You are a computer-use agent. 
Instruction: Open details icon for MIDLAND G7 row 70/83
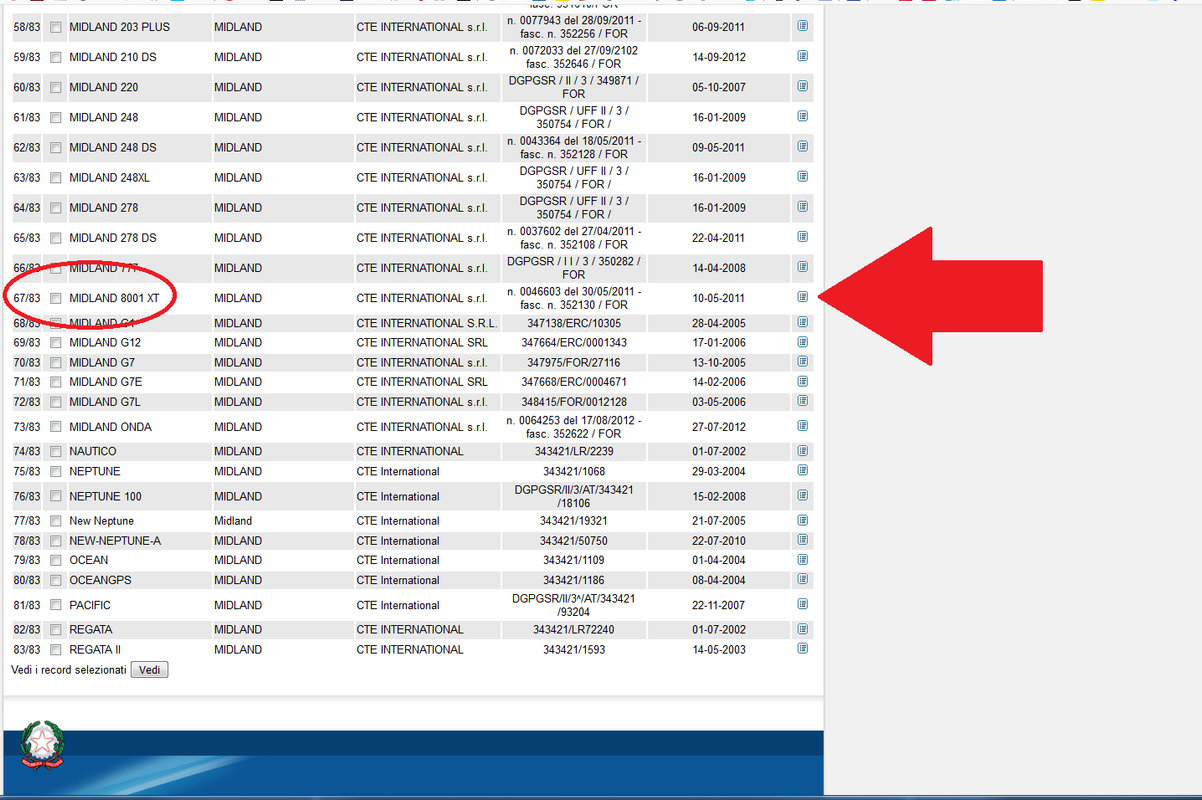[x=802, y=362]
